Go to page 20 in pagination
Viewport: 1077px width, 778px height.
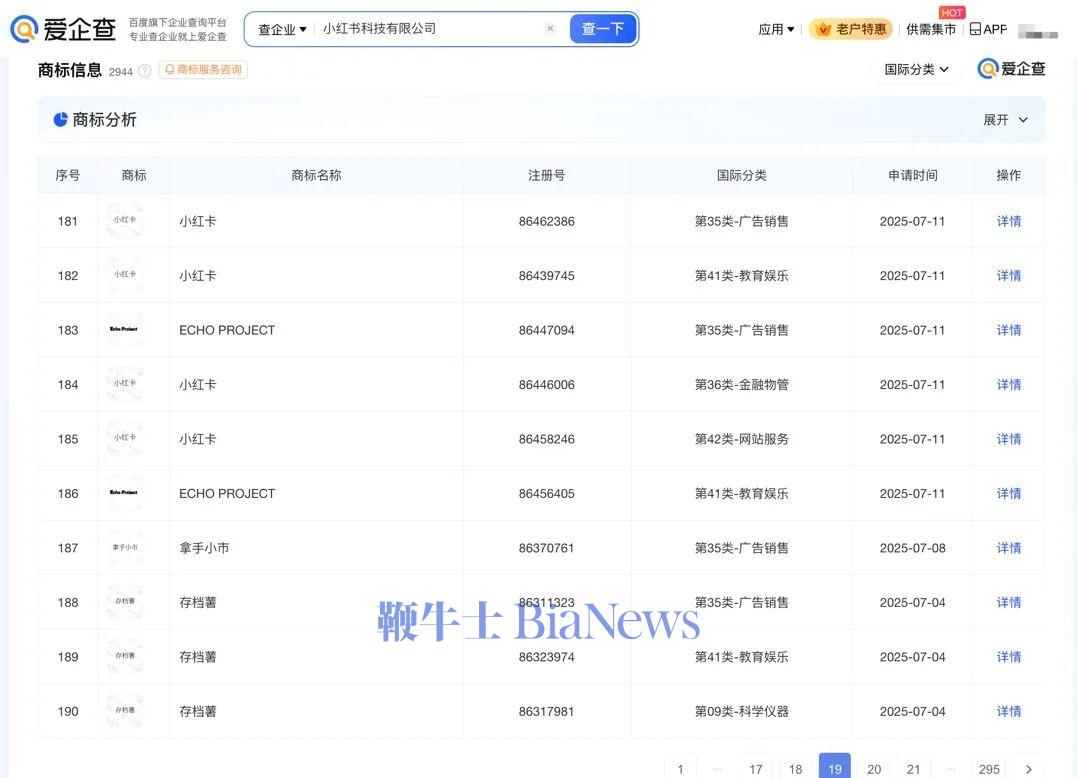tap(874, 768)
